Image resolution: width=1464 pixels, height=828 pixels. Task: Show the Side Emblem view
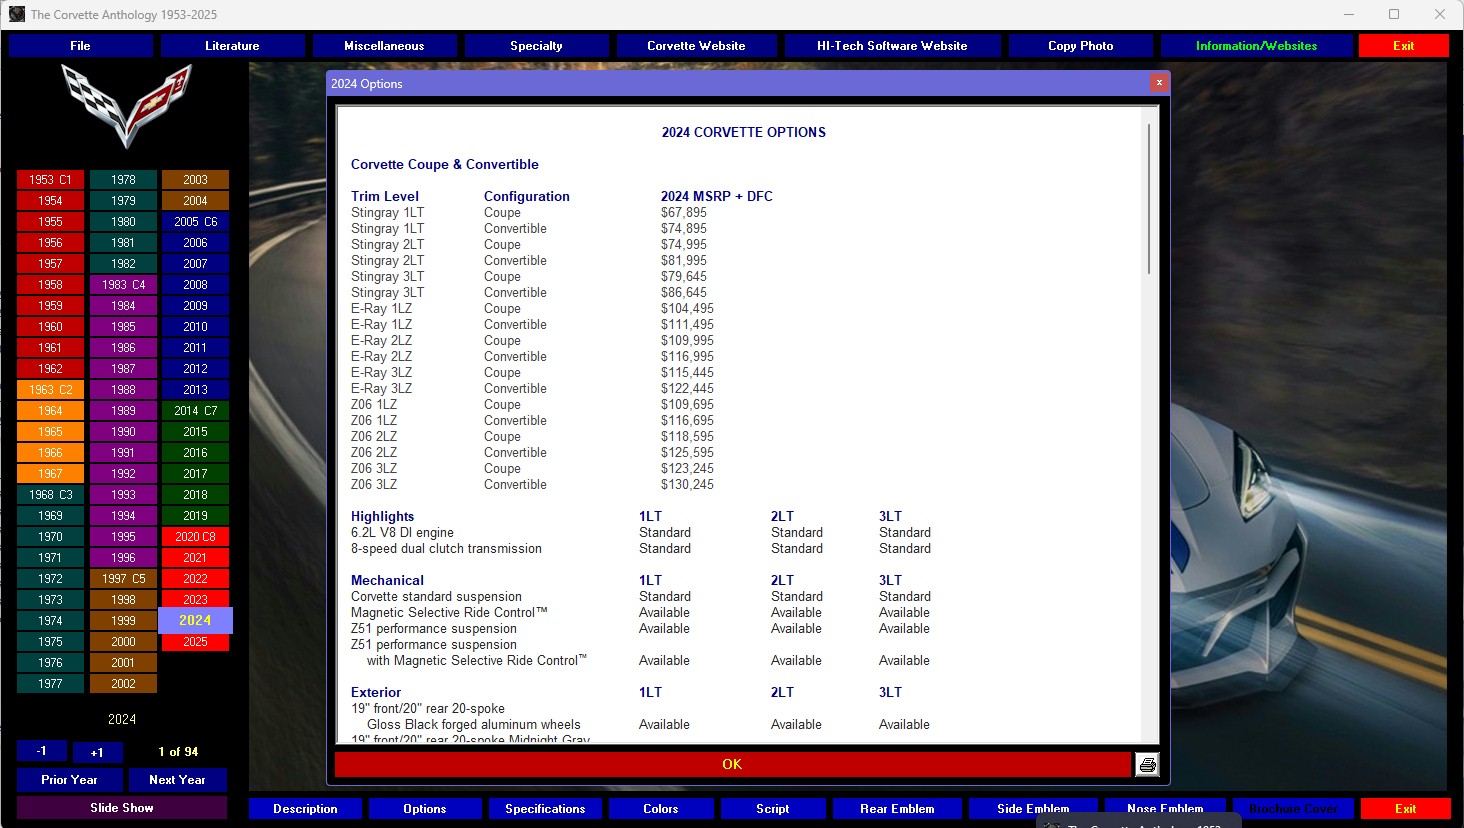tap(1033, 809)
